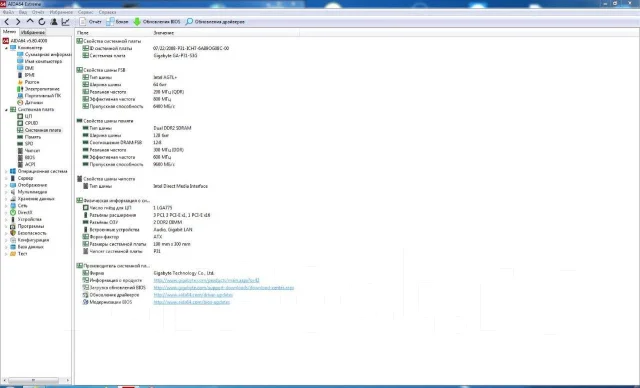Go up one level with the up arrow icon
The height and width of the screenshot is (388, 640).
[30, 21]
